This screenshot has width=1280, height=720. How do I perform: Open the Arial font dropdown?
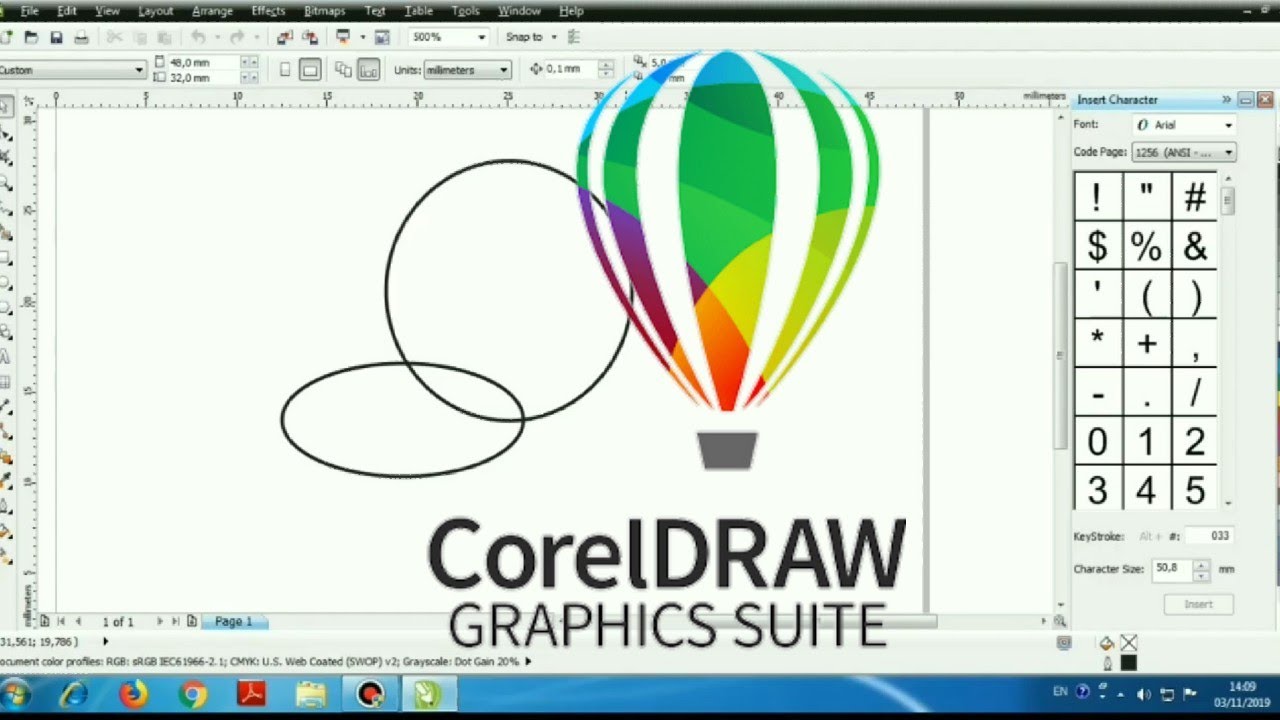1227,125
